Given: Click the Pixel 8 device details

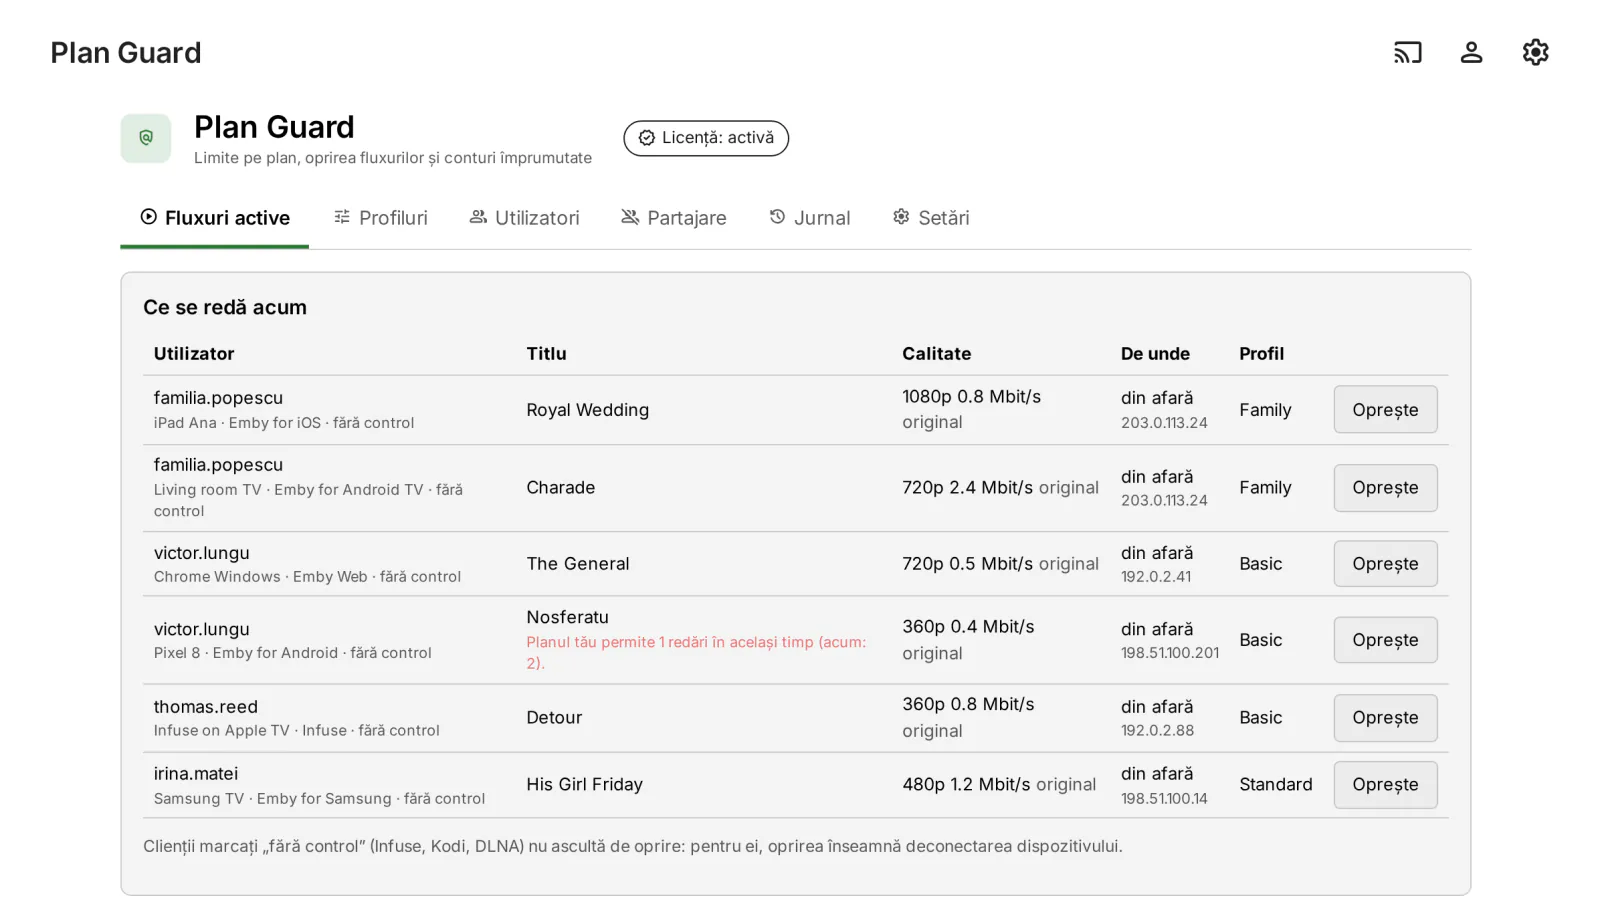Looking at the screenshot, I should point(292,653).
